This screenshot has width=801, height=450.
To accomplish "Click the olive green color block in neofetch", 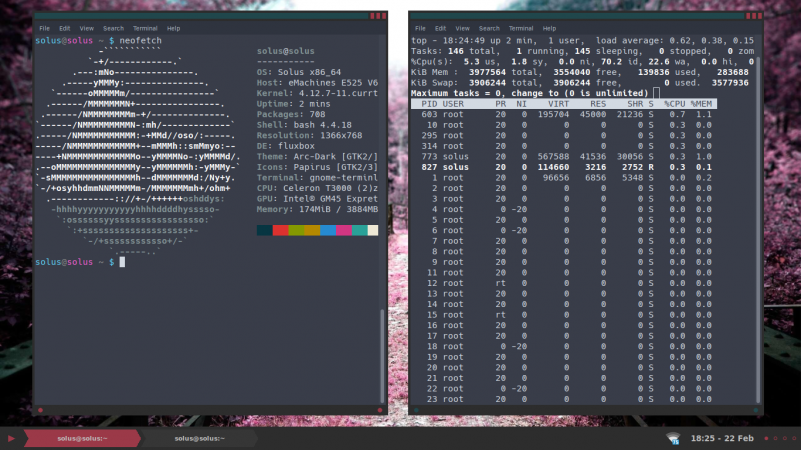I will click(296, 230).
